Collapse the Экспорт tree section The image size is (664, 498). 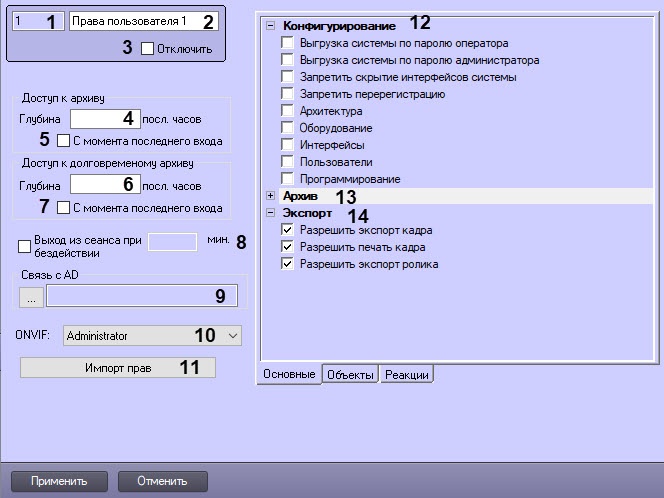click(x=270, y=213)
